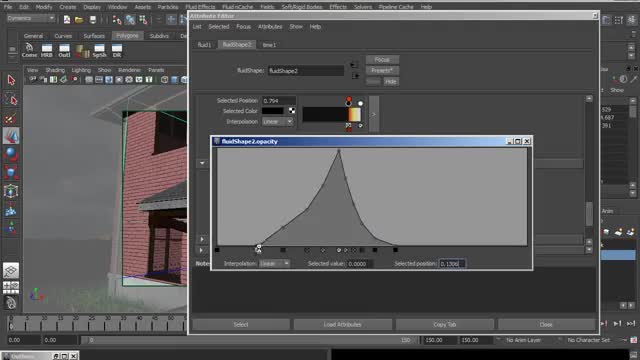The height and width of the screenshot is (360, 640).
Task: Click the opacity Selected value field
Action: pos(359,264)
